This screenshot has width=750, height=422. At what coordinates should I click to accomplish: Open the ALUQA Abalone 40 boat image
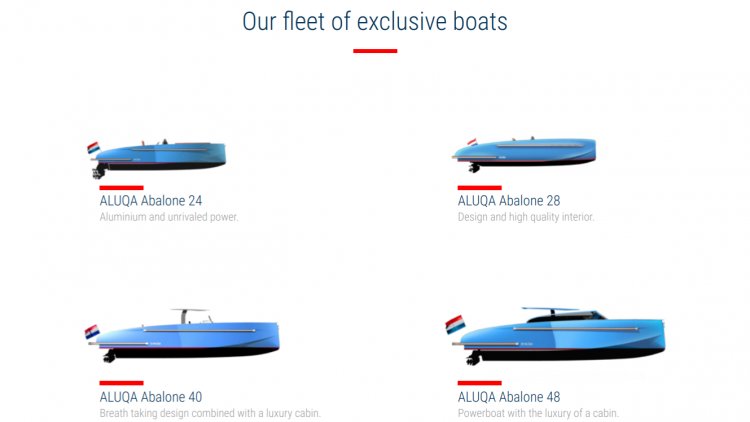(x=182, y=335)
